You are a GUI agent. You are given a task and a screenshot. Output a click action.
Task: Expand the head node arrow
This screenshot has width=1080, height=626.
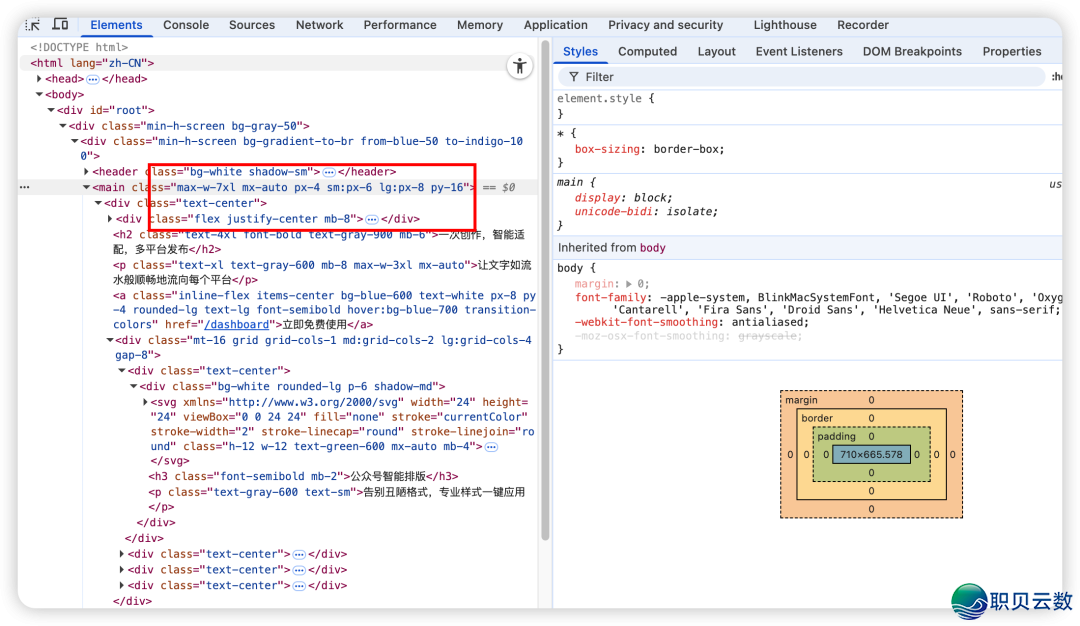tap(39, 79)
